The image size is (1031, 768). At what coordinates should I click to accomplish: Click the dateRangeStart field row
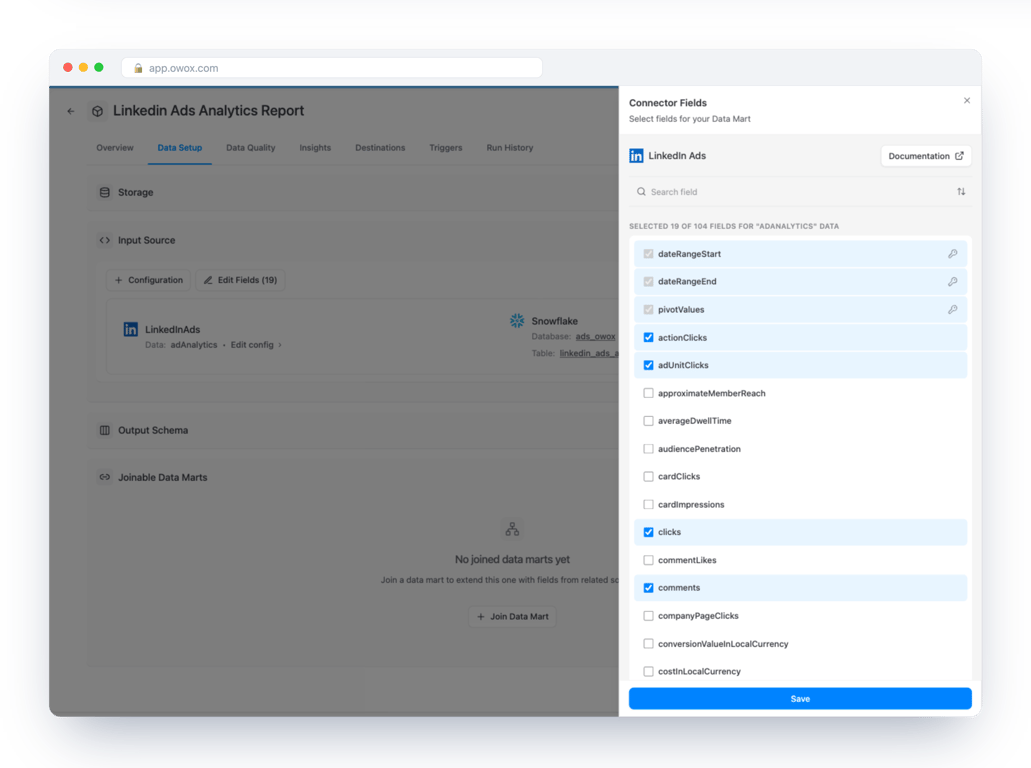point(800,254)
